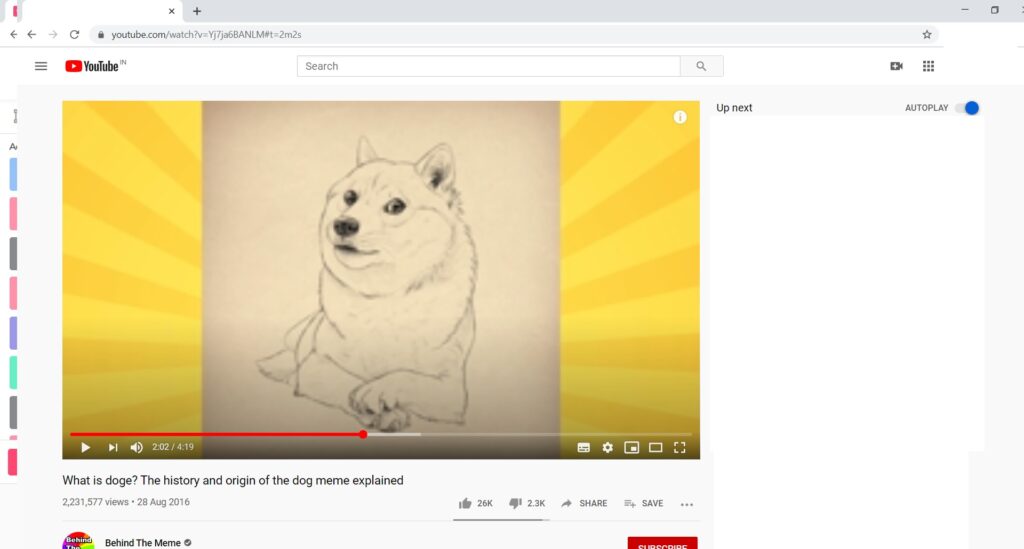
Task: Toggle subtitles/closed captions
Action: [x=584, y=447]
